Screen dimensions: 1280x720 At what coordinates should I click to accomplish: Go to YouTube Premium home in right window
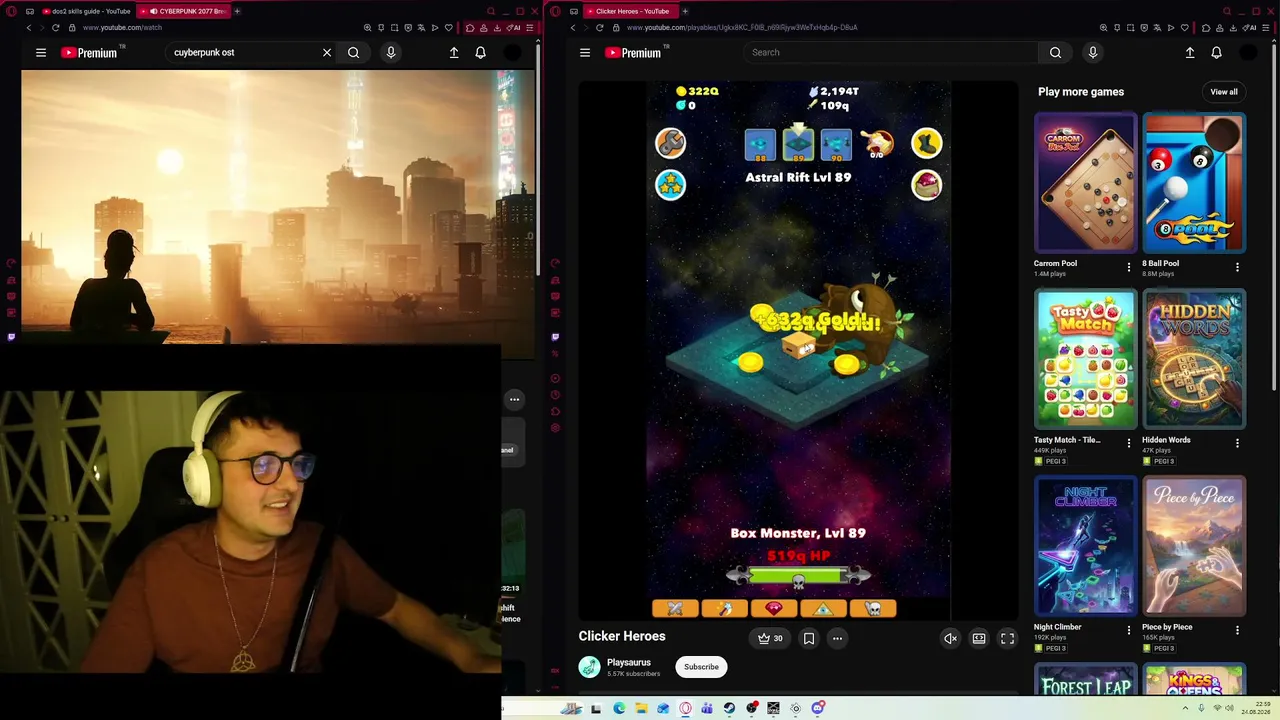point(633,53)
